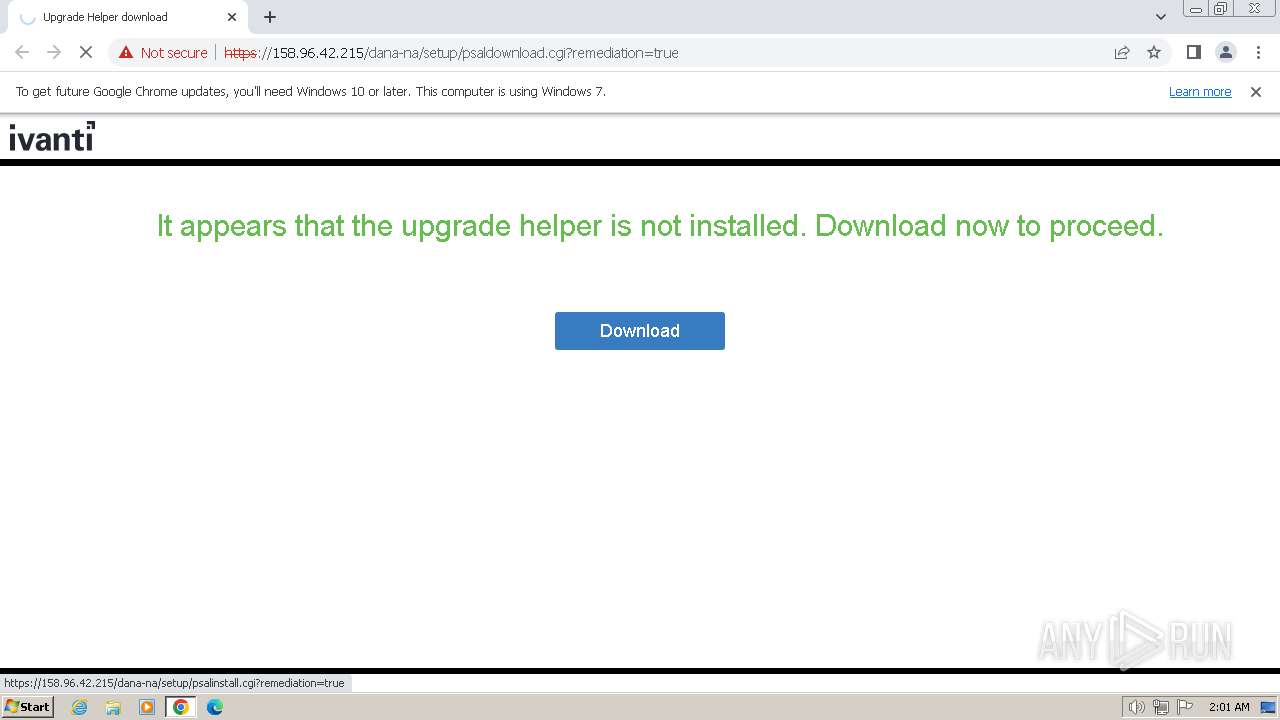The width and height of the screenshot is (1280, 720).
Task: Select the Upgrade Helper download tab
Action: (128, 17)
